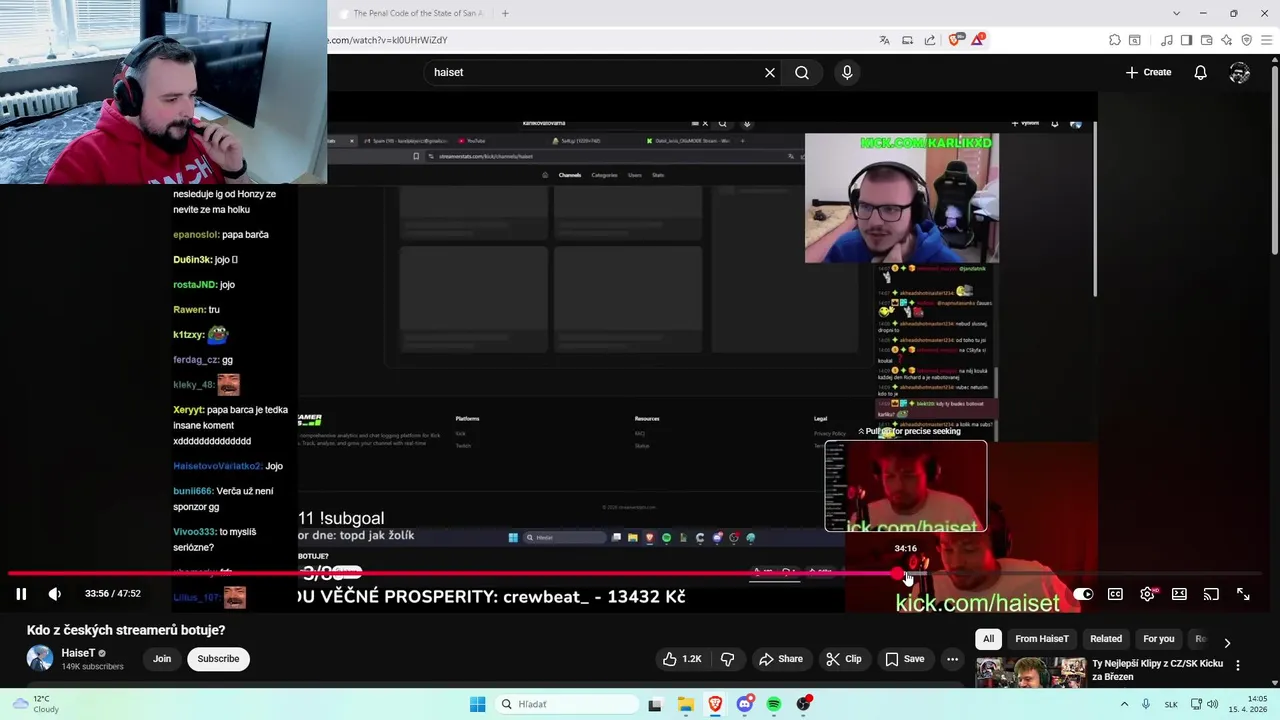1280x720 pixels.
Task: Open the Windows Start menu
Action: (477, 704)
